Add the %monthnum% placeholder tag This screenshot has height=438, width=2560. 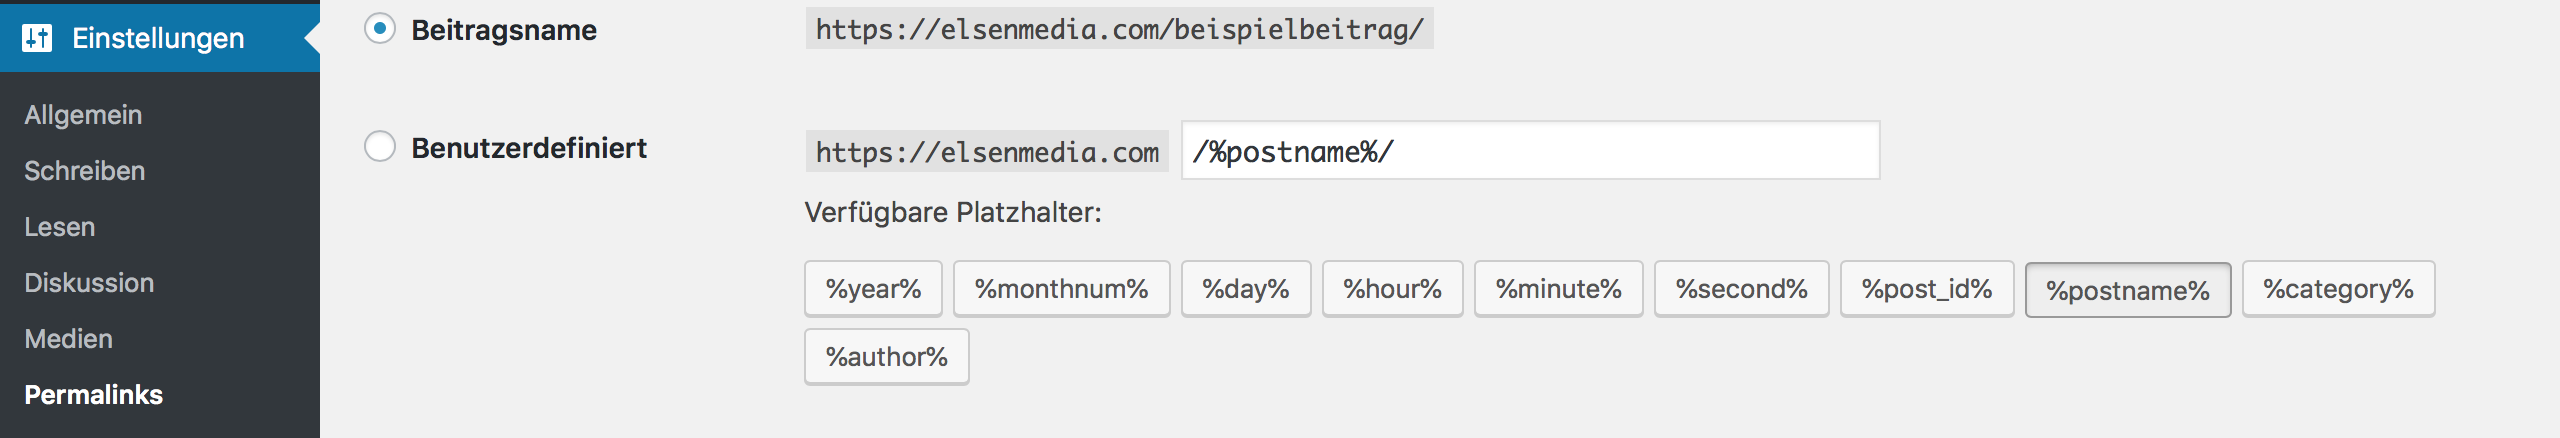pyautogui.click(x=1061, y=289)
